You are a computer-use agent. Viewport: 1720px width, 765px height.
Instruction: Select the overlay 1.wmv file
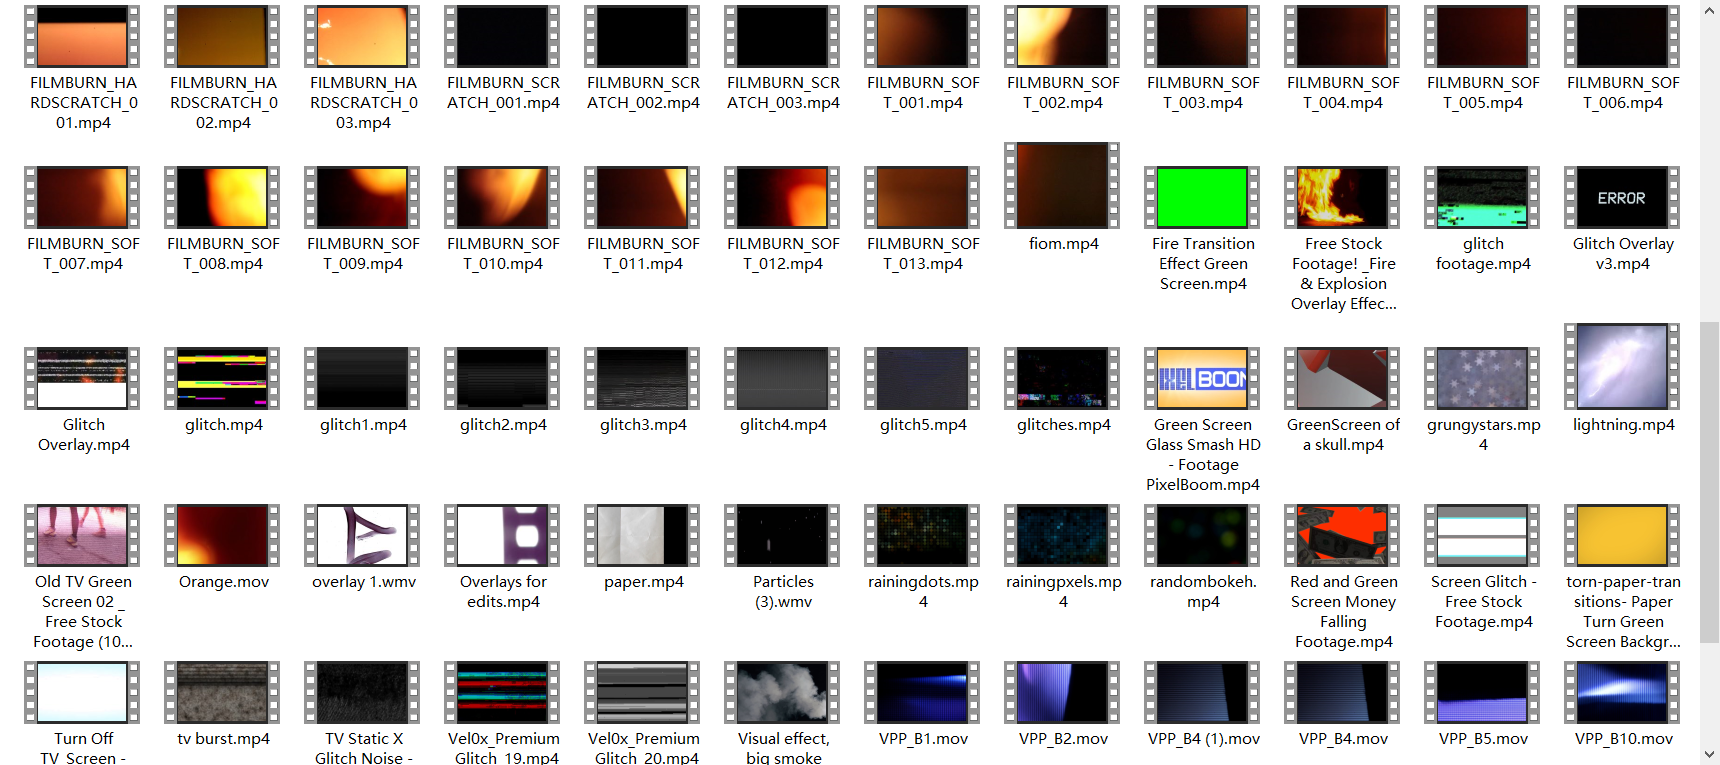point(362,536)
